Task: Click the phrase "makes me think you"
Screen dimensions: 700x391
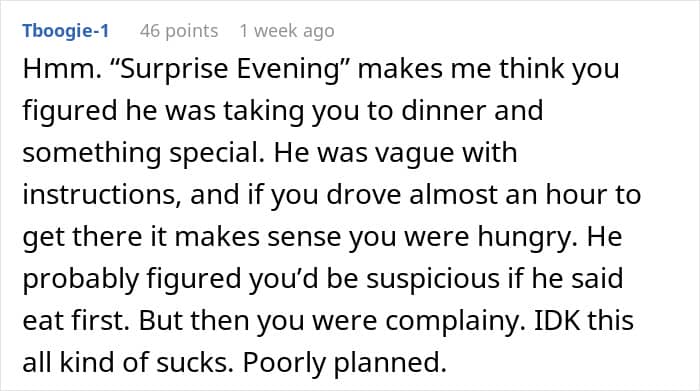Action: (488, 69)
